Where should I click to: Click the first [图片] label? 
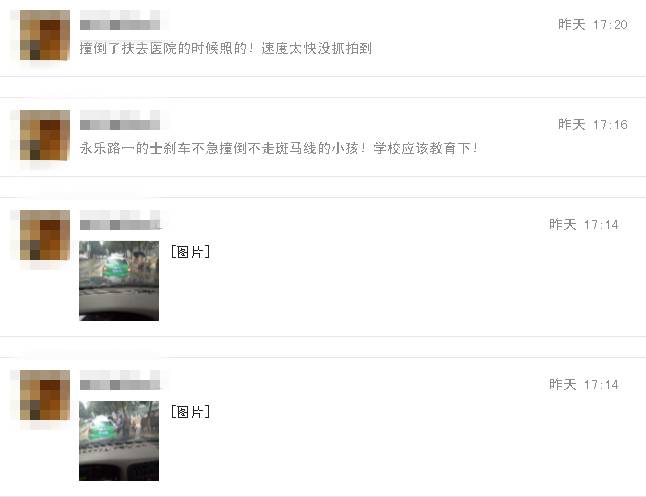[190, 251]
